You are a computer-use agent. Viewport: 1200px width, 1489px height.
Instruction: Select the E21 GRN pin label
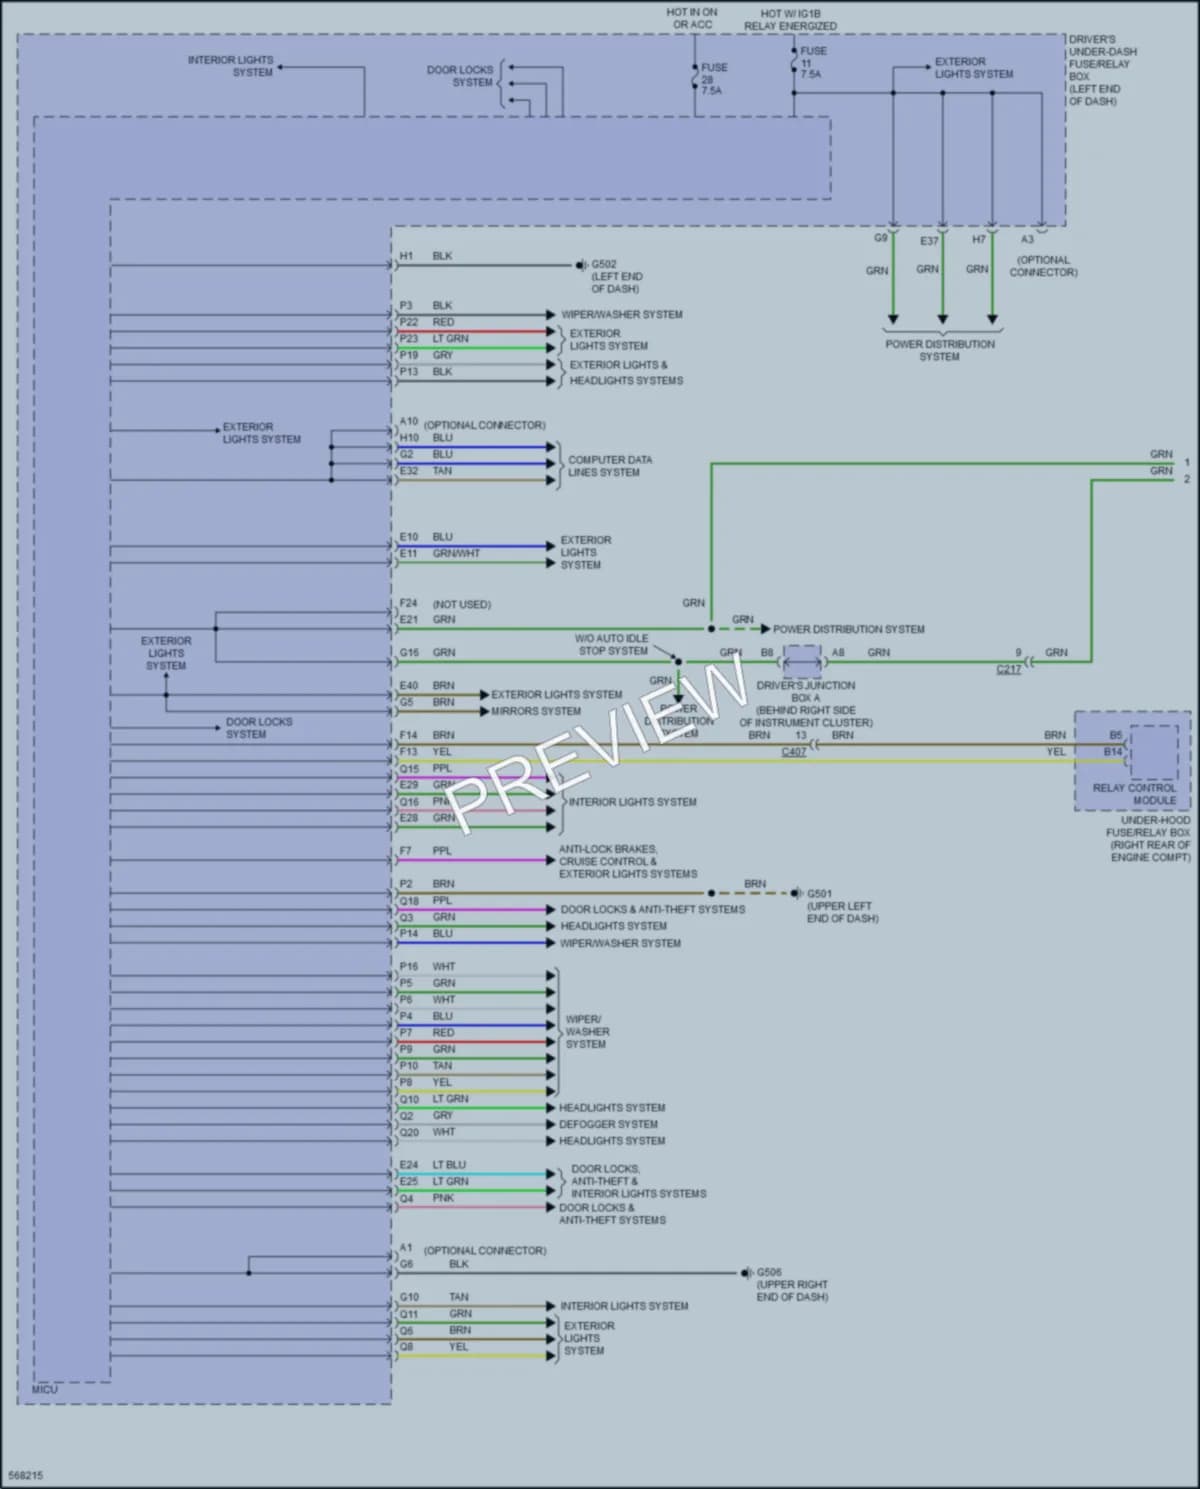(x=427, y=620)
